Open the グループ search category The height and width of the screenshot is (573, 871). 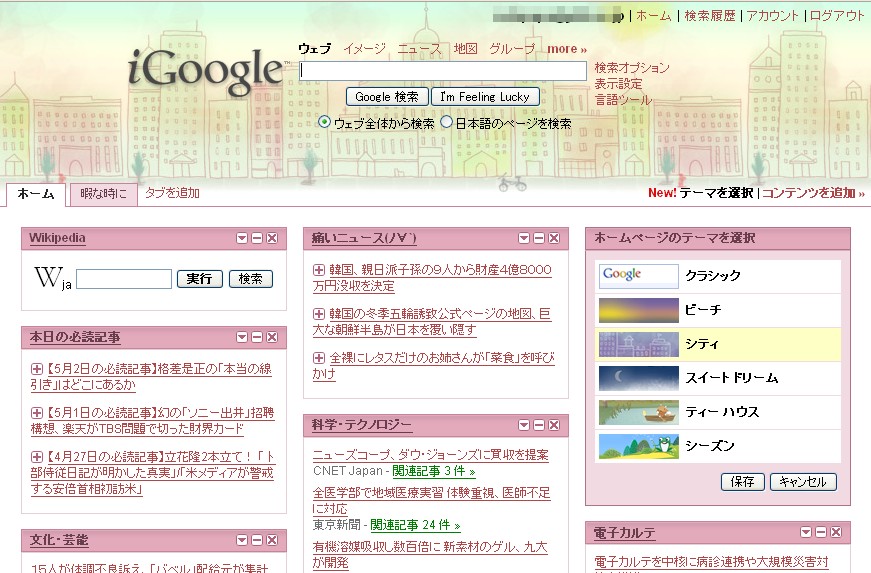pyautogui.click(x=512, y=48)
